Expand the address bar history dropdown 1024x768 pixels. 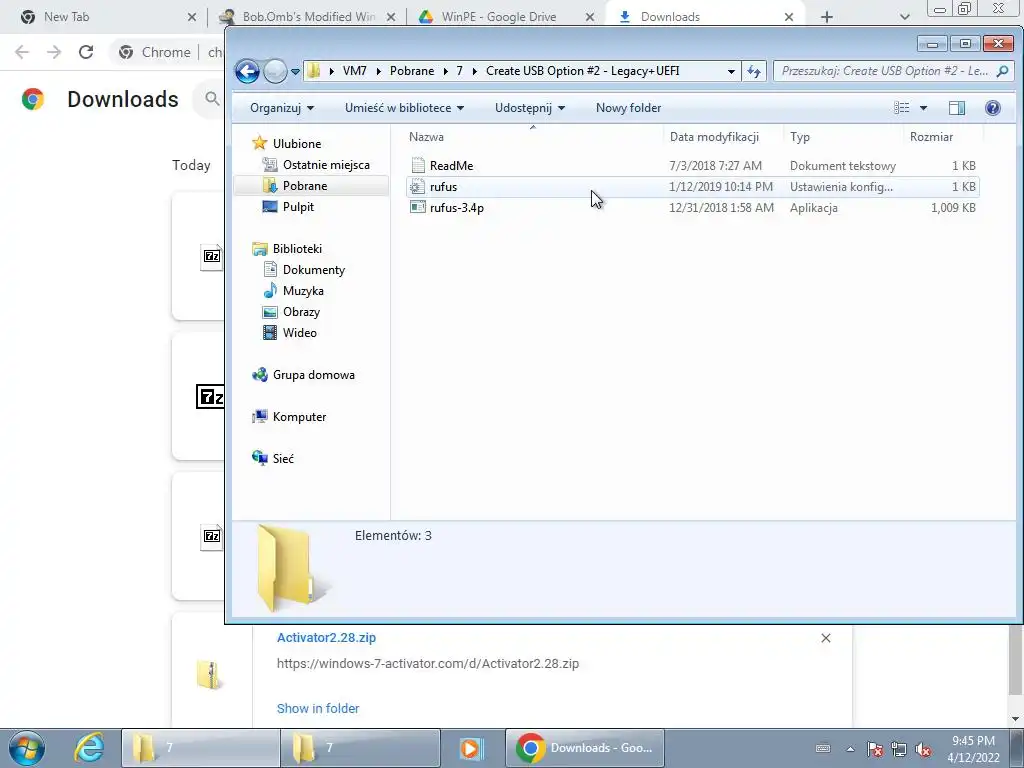click(731, 71)
